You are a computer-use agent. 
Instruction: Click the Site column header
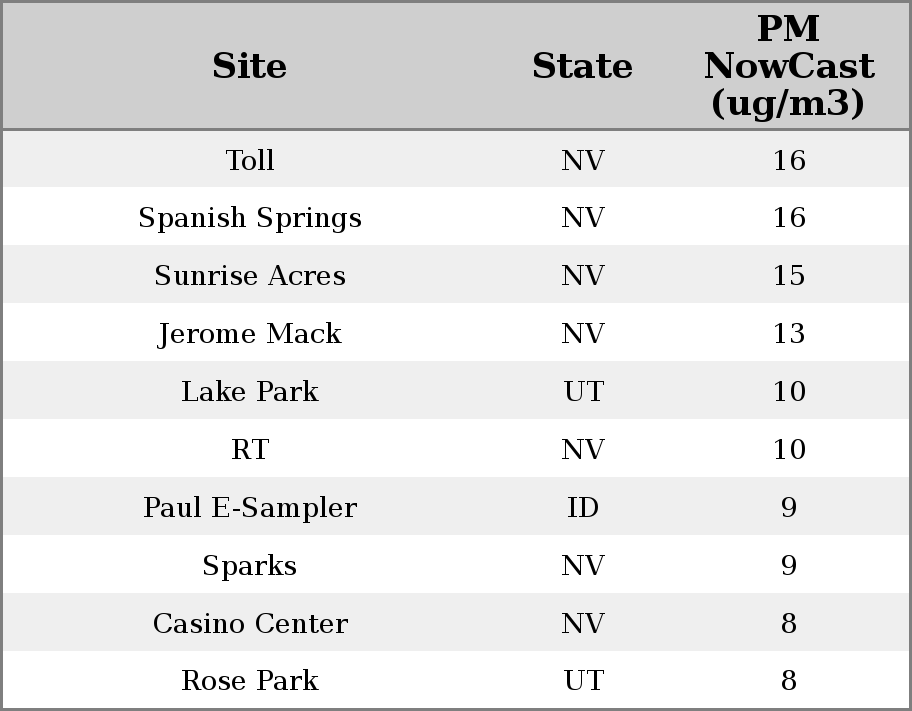(250, 67)
